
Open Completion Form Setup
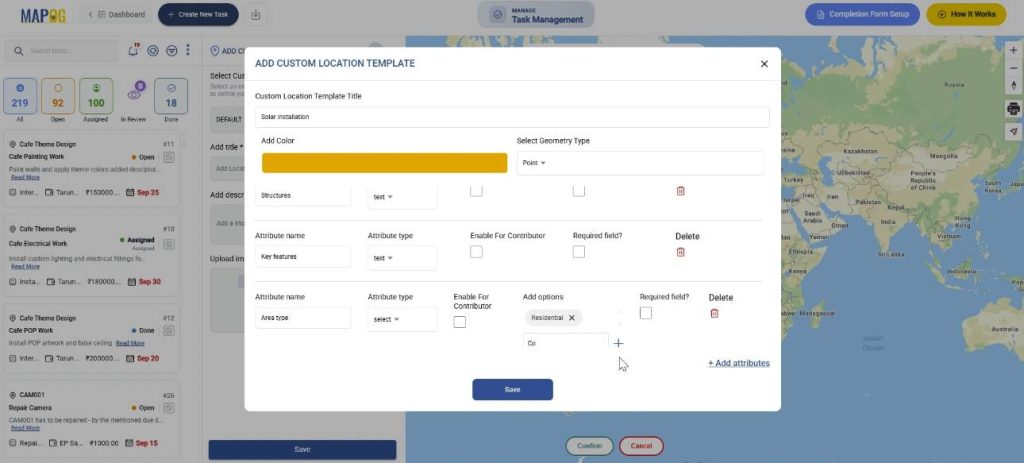[862, 14]
